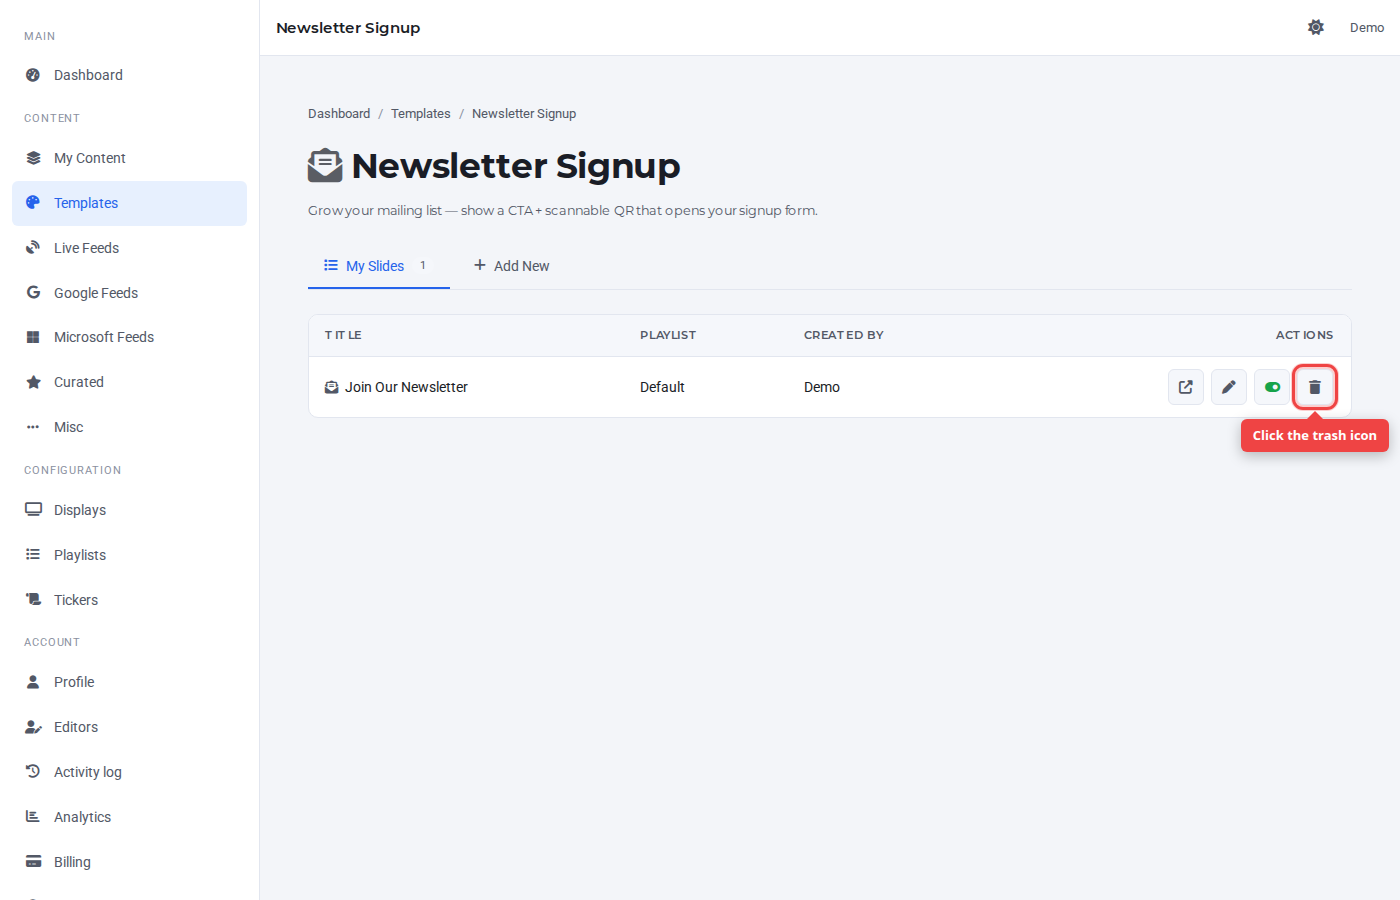1400x900 pixels.
Task: Click the Join Our Newsletter slide title
Action: tap(406, 387)
